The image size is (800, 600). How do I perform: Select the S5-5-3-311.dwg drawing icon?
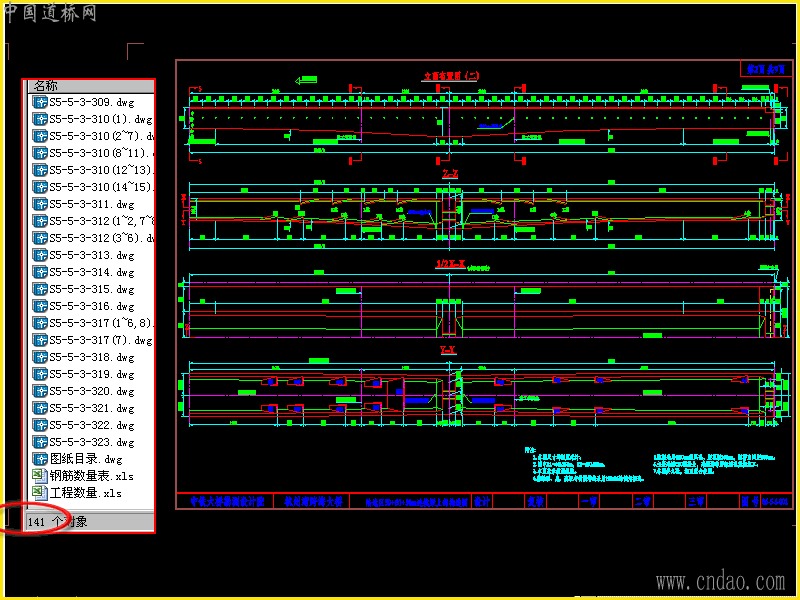(40, 204)
